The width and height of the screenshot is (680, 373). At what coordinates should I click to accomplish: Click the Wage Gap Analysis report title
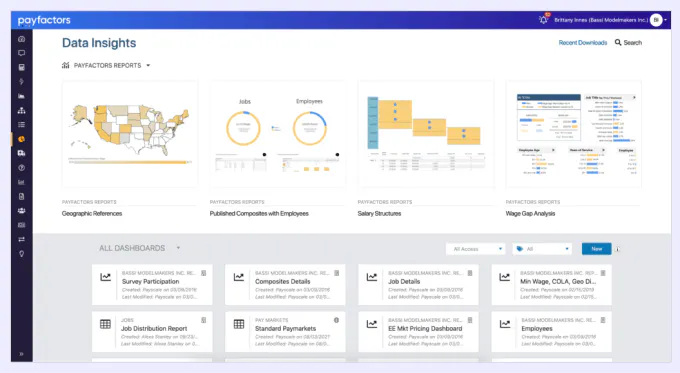point(530,213)
